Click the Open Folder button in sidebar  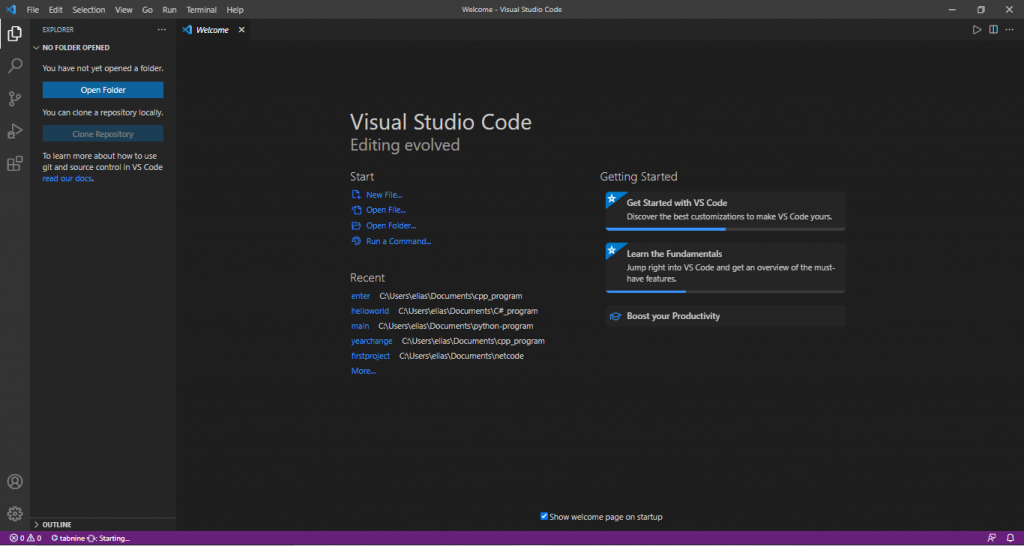(x=103, y=90)
